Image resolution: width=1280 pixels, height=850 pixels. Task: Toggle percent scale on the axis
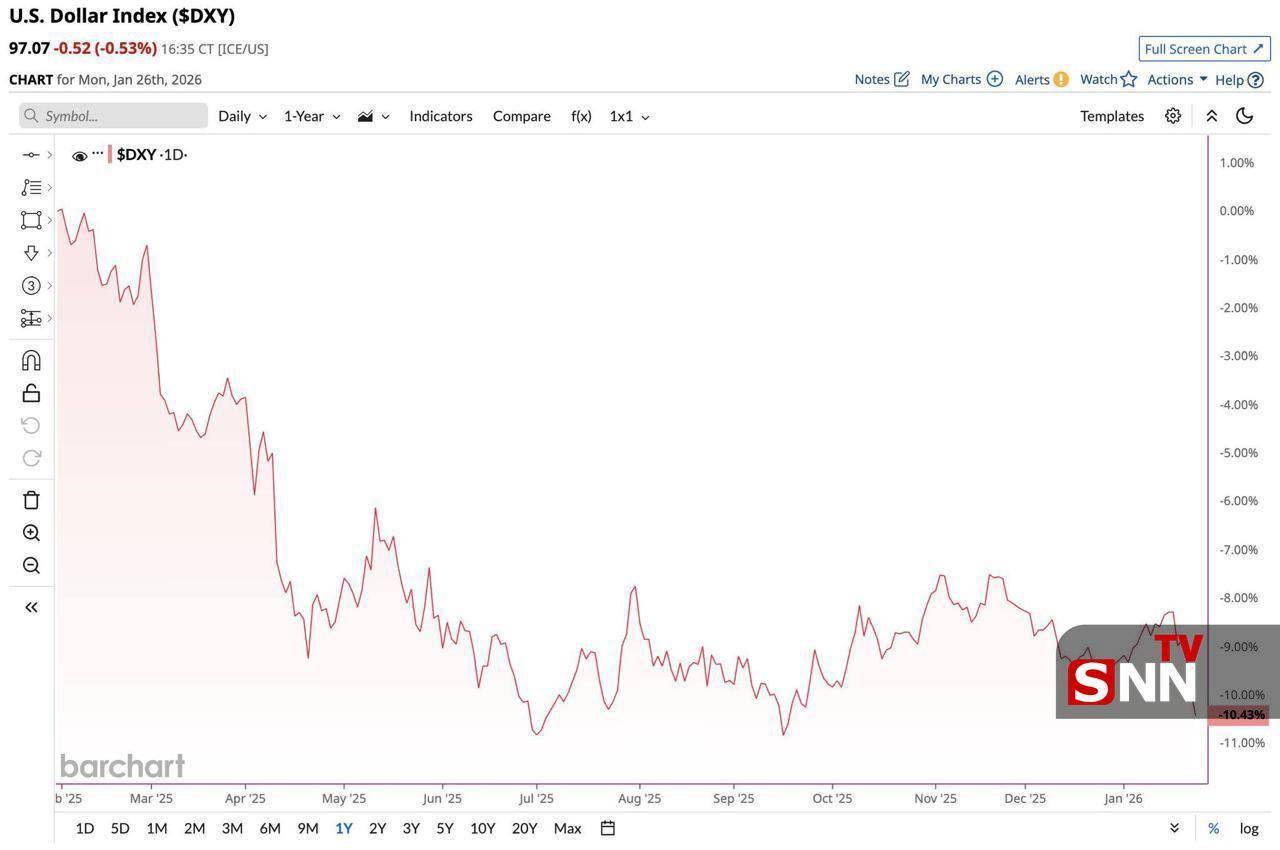click(1213, 828)
